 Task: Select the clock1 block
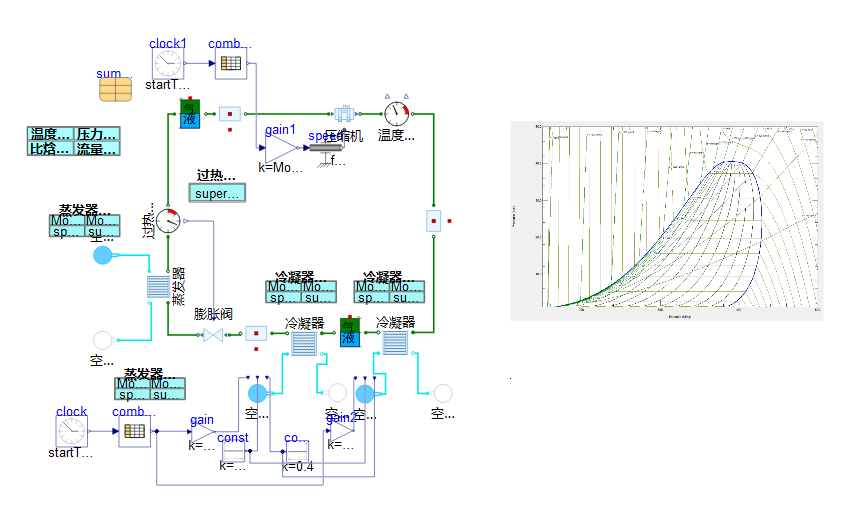click(x=168, y=64)
